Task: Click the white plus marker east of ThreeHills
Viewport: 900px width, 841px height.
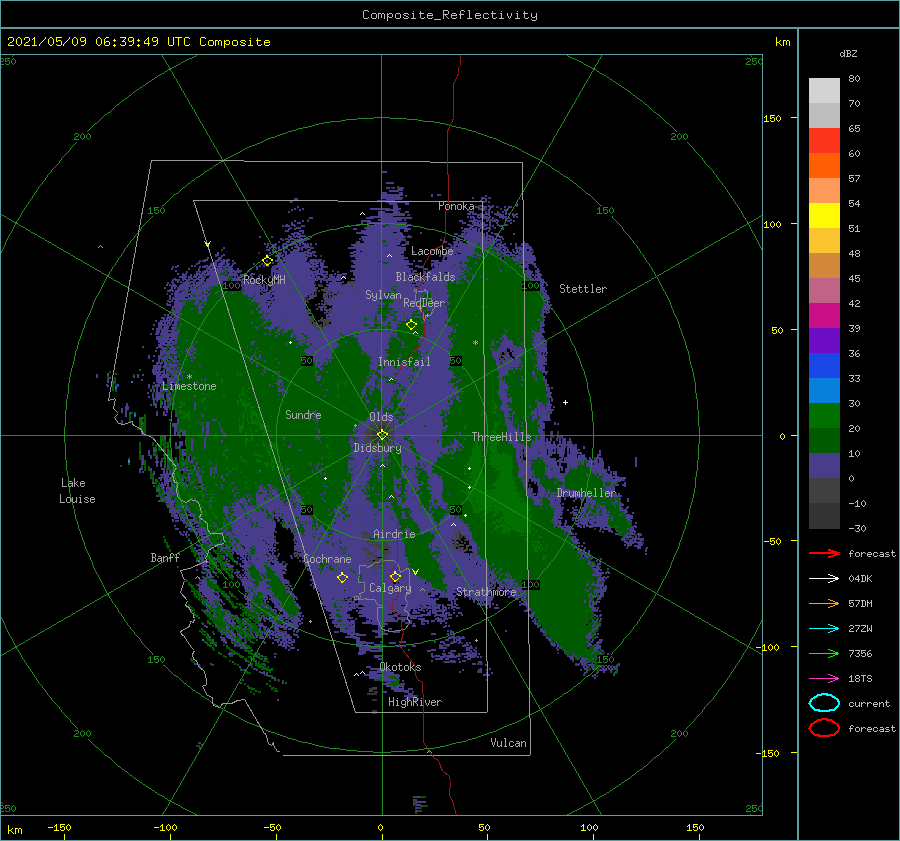Action: tap(565, 402)
